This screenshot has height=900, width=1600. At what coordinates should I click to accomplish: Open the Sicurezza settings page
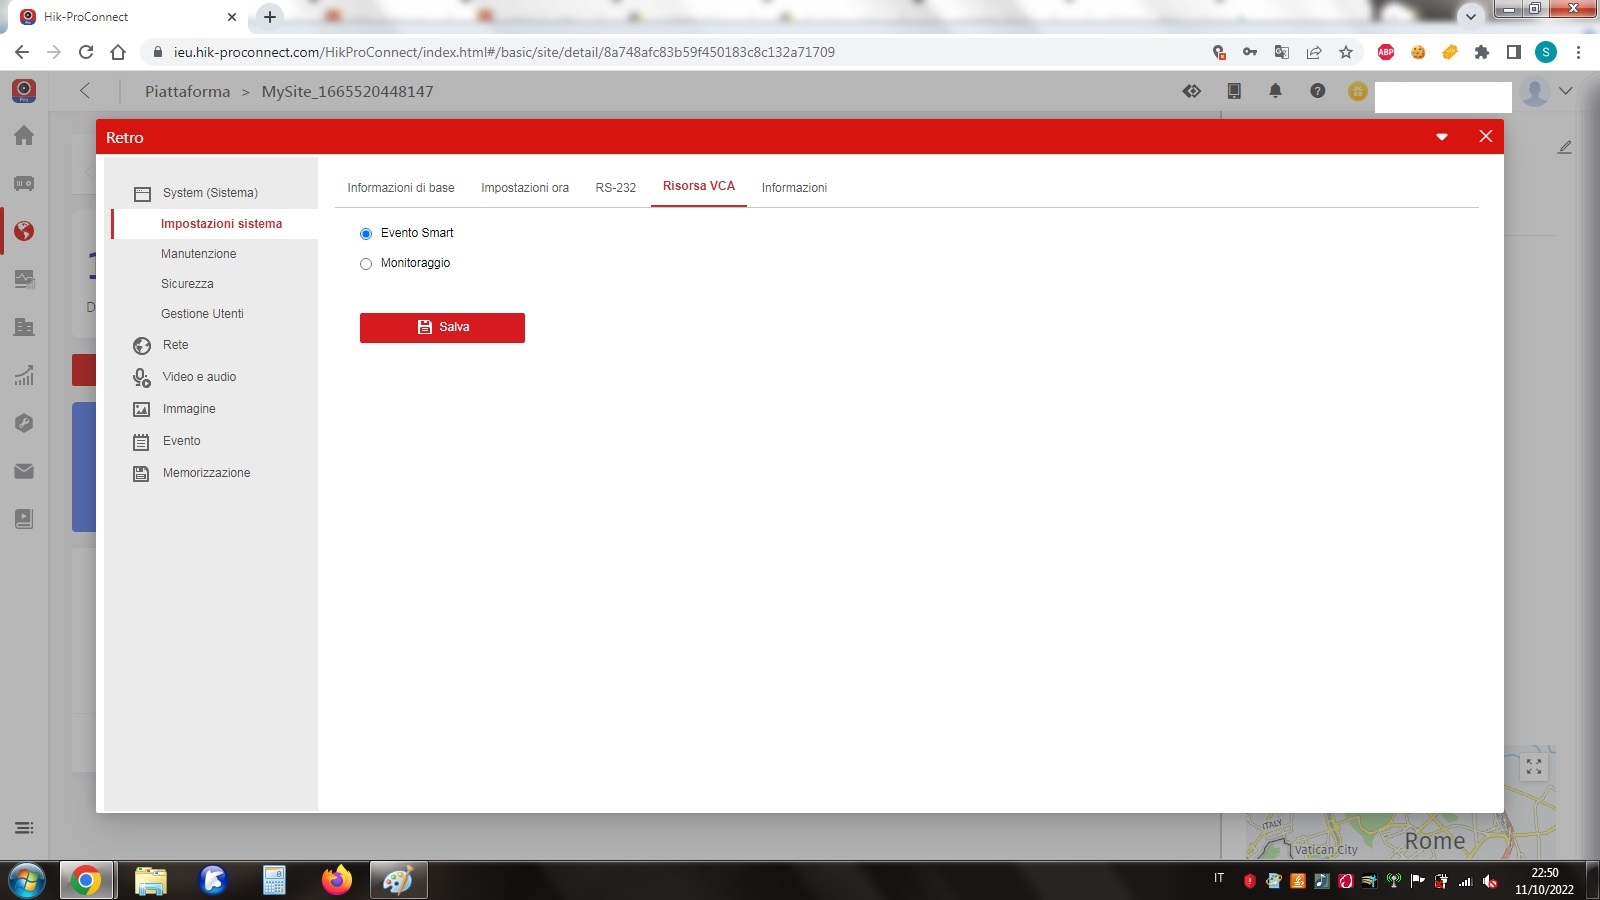coord(187,284)
